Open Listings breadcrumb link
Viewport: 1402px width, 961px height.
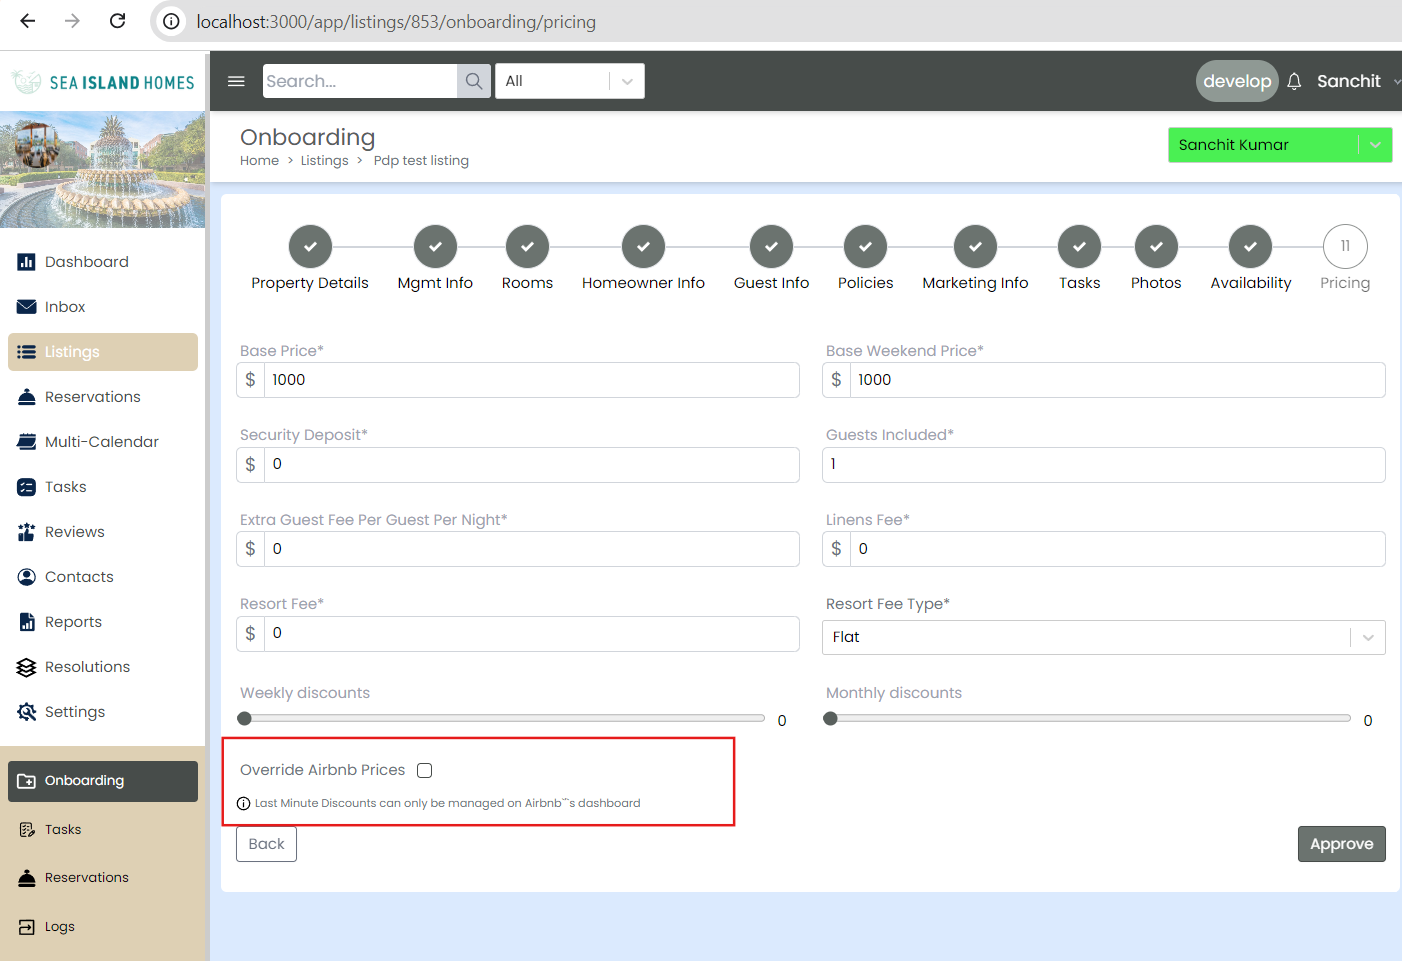(x=325, y=161)
